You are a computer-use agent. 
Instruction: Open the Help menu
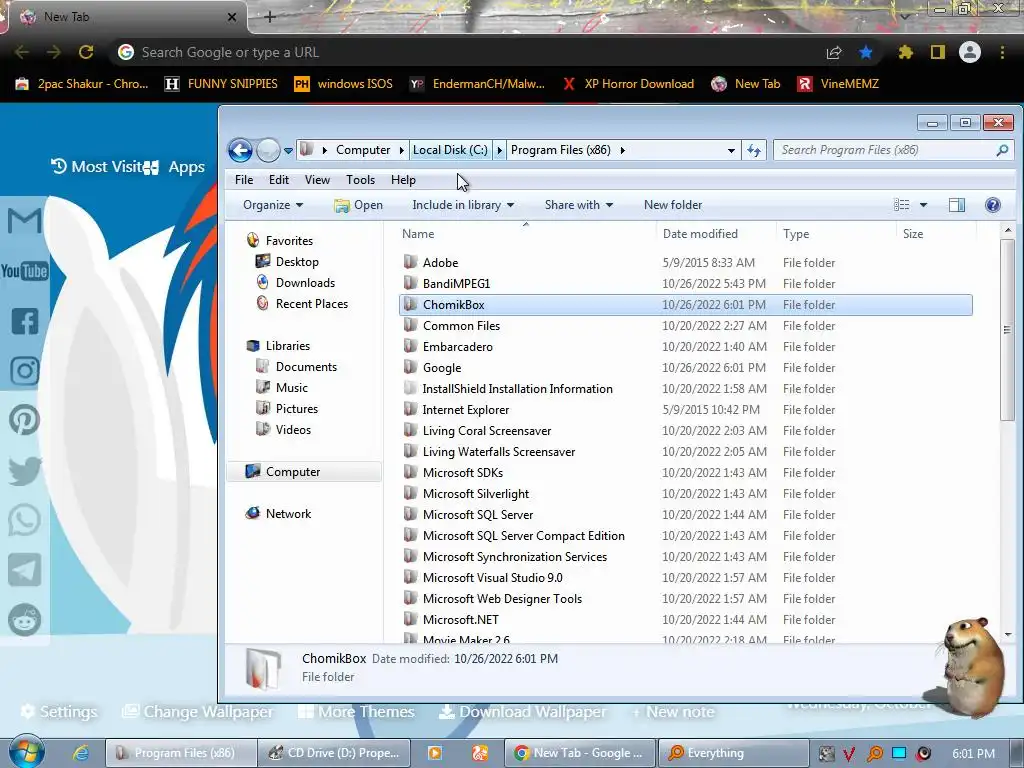[404, 180]
